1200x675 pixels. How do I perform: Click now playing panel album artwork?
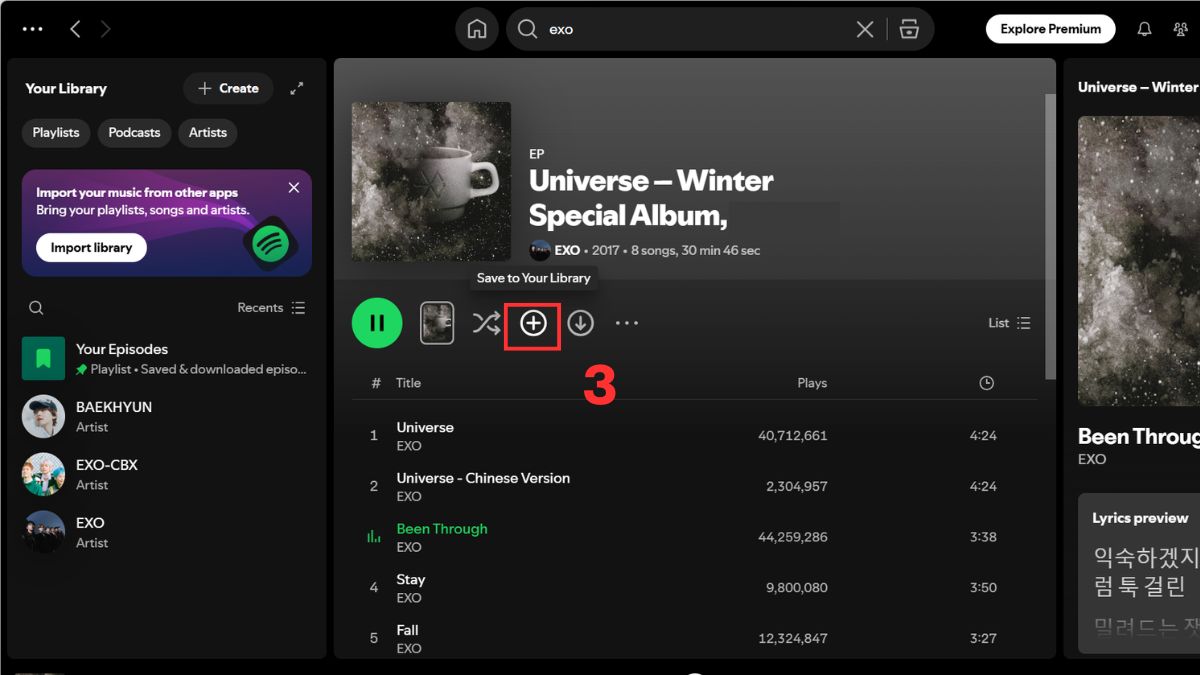[x=1139, y=261]
